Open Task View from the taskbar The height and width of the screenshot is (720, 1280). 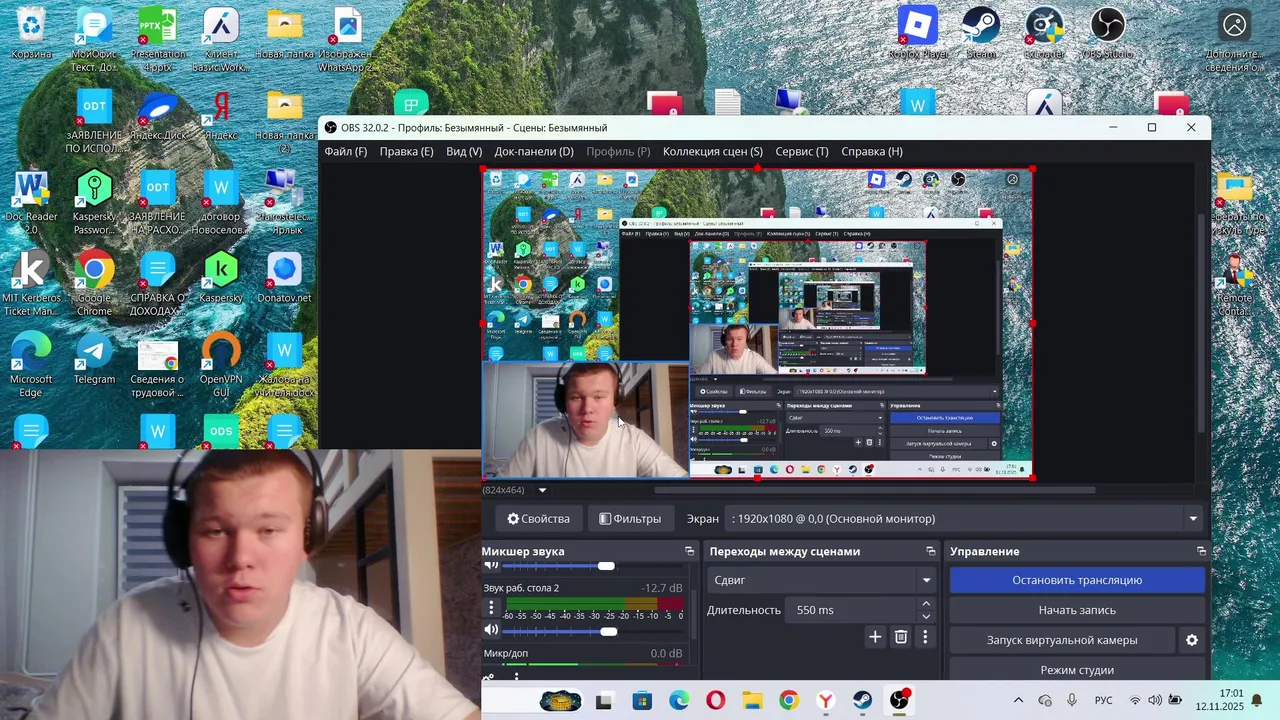604,702
